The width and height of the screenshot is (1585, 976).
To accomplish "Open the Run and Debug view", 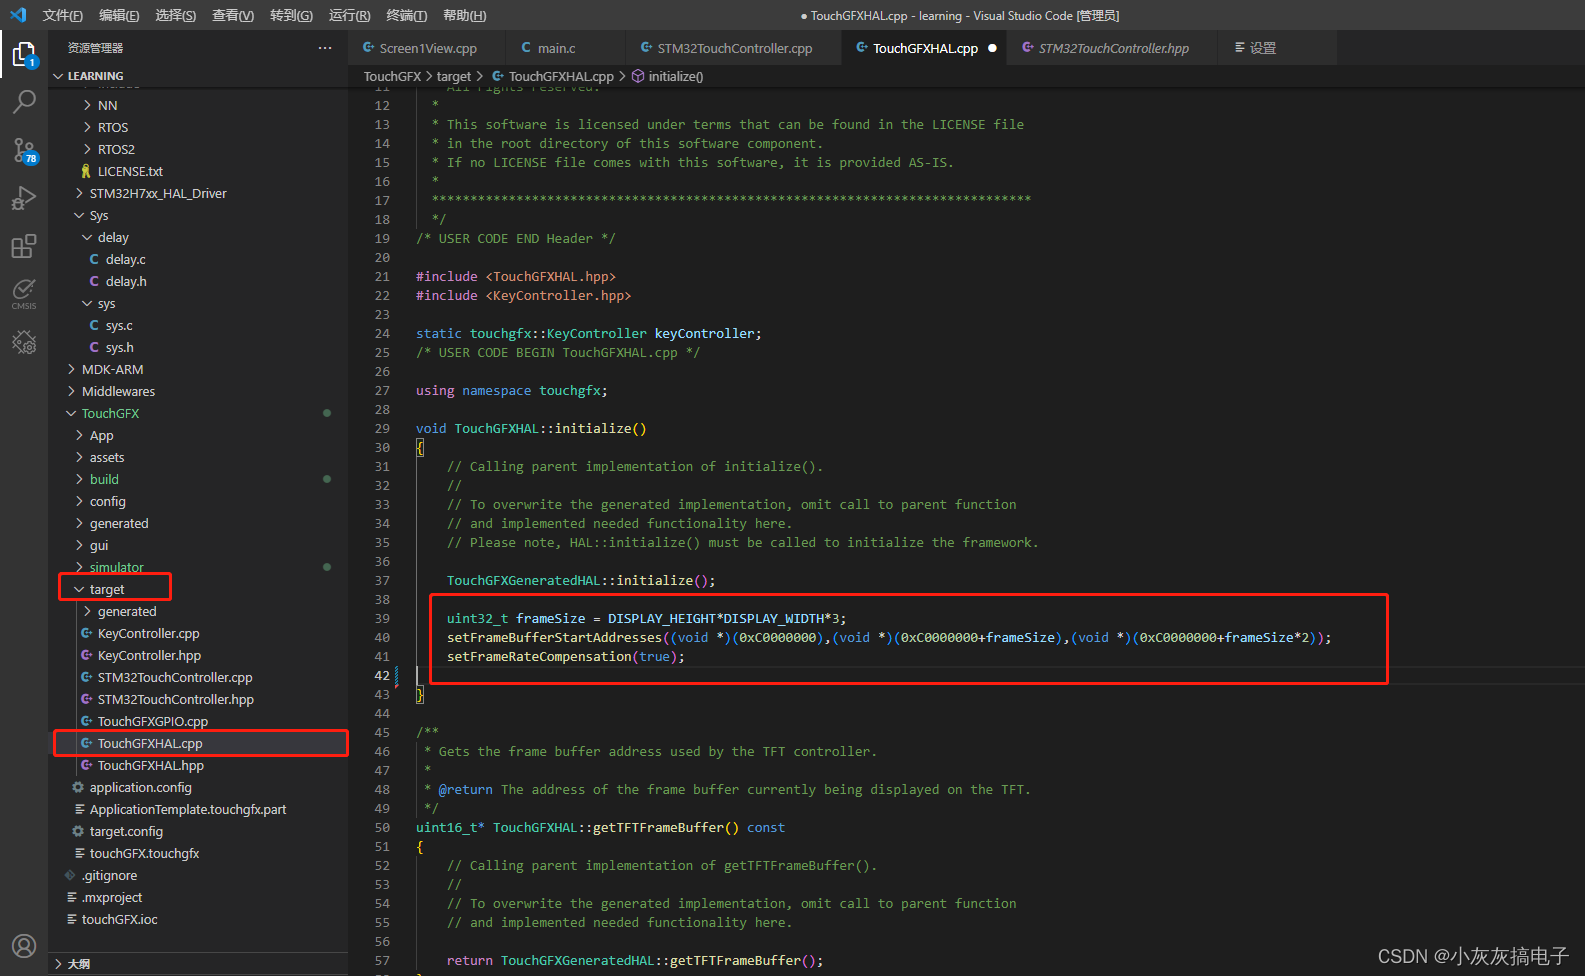I will point(24,198).
